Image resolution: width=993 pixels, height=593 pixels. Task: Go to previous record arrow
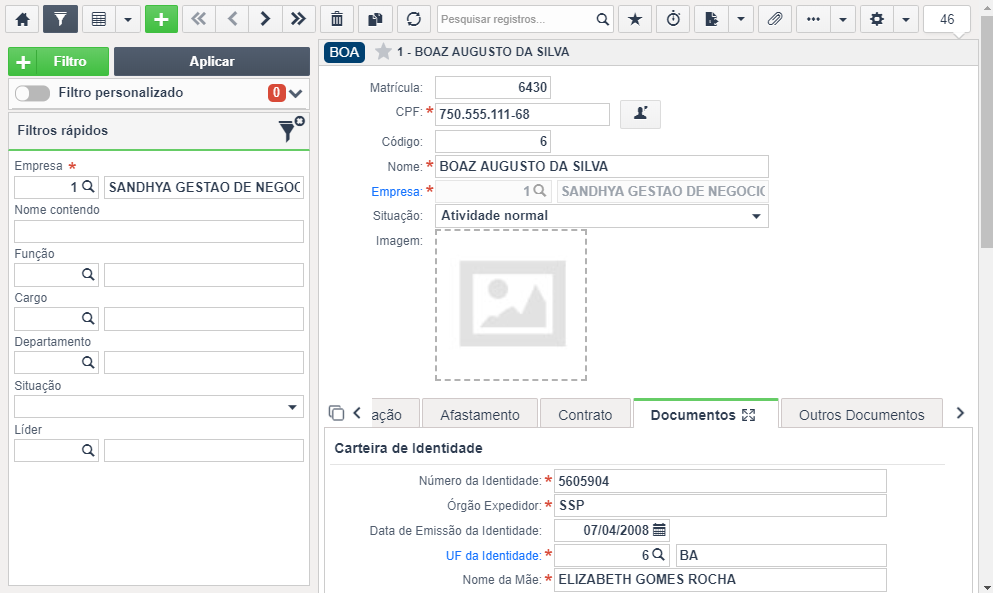click(x=232, y=19)
